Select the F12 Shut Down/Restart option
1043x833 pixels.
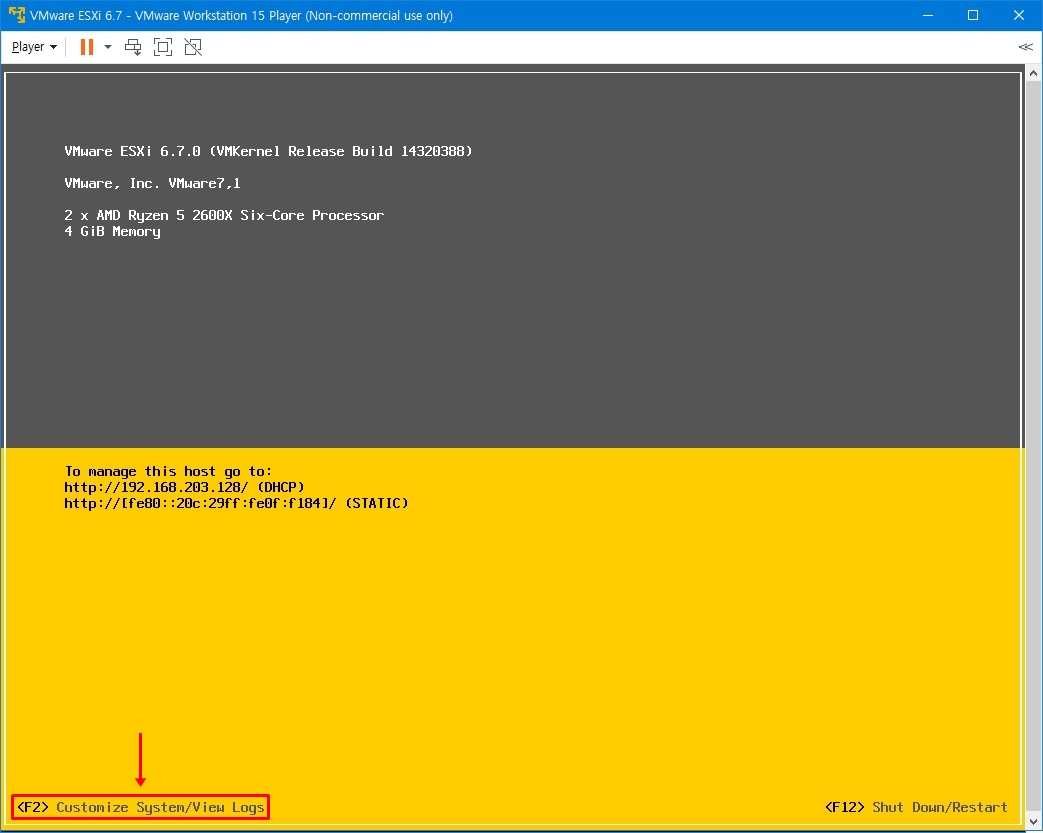917,807
